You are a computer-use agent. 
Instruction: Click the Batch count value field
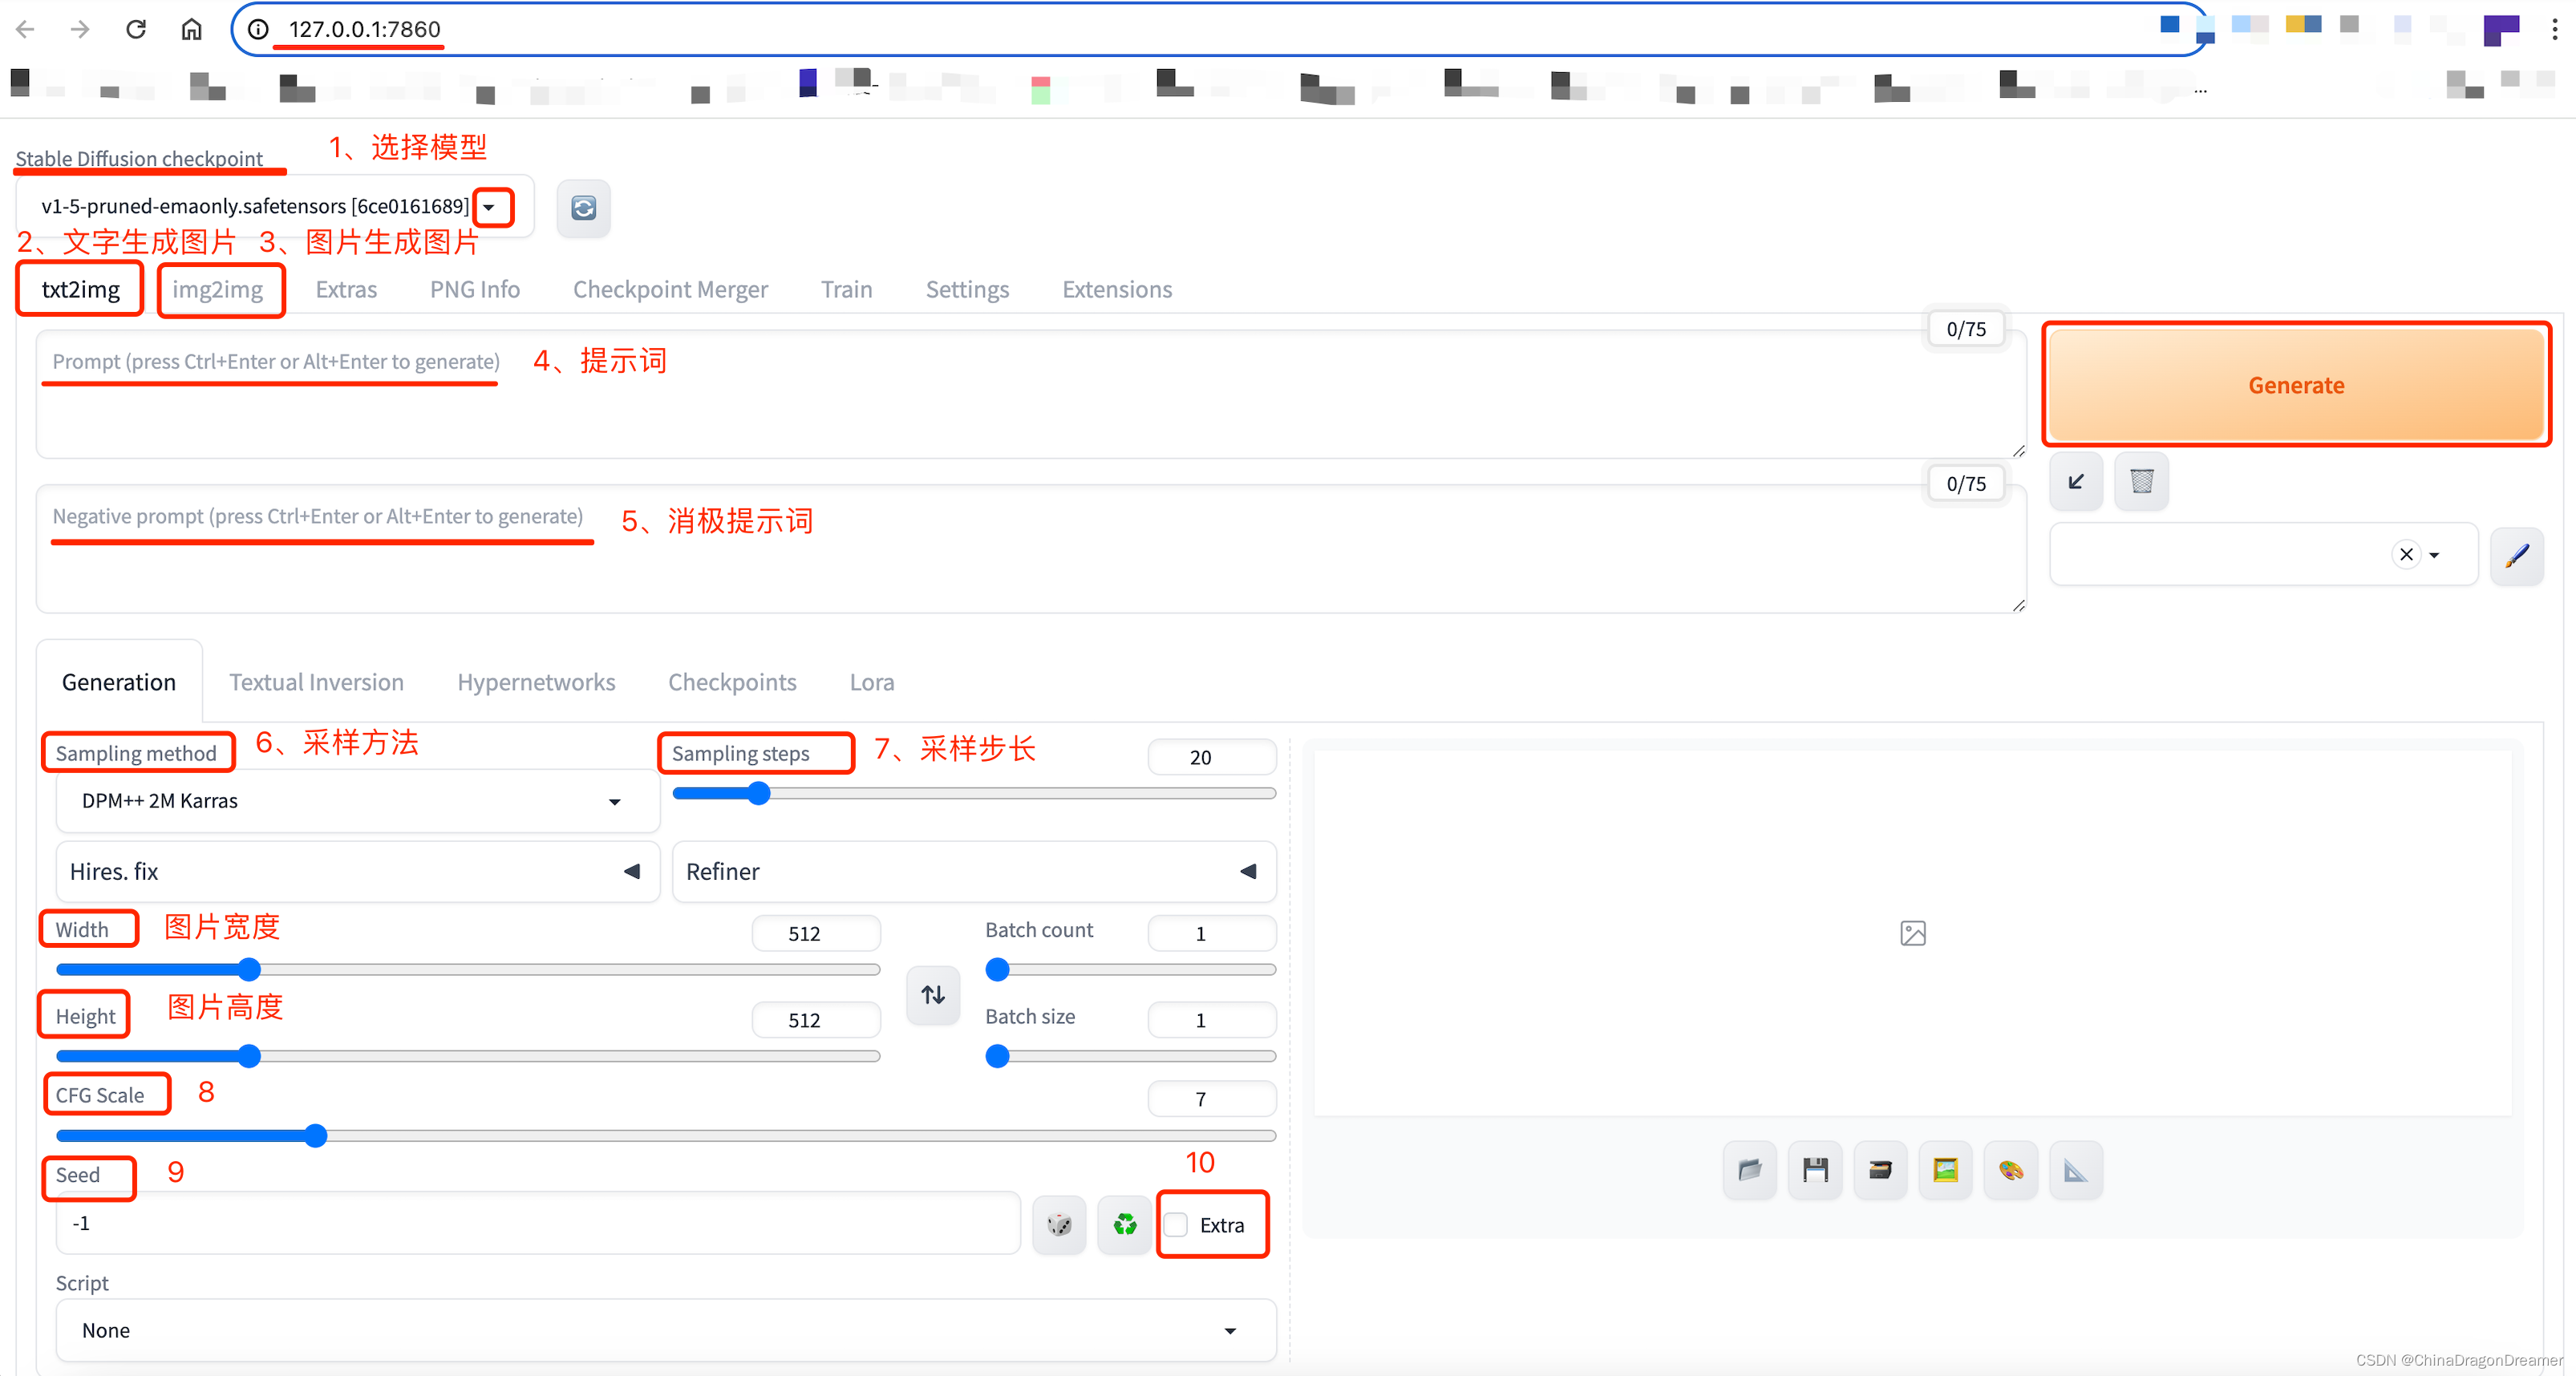coord(1212,934)
